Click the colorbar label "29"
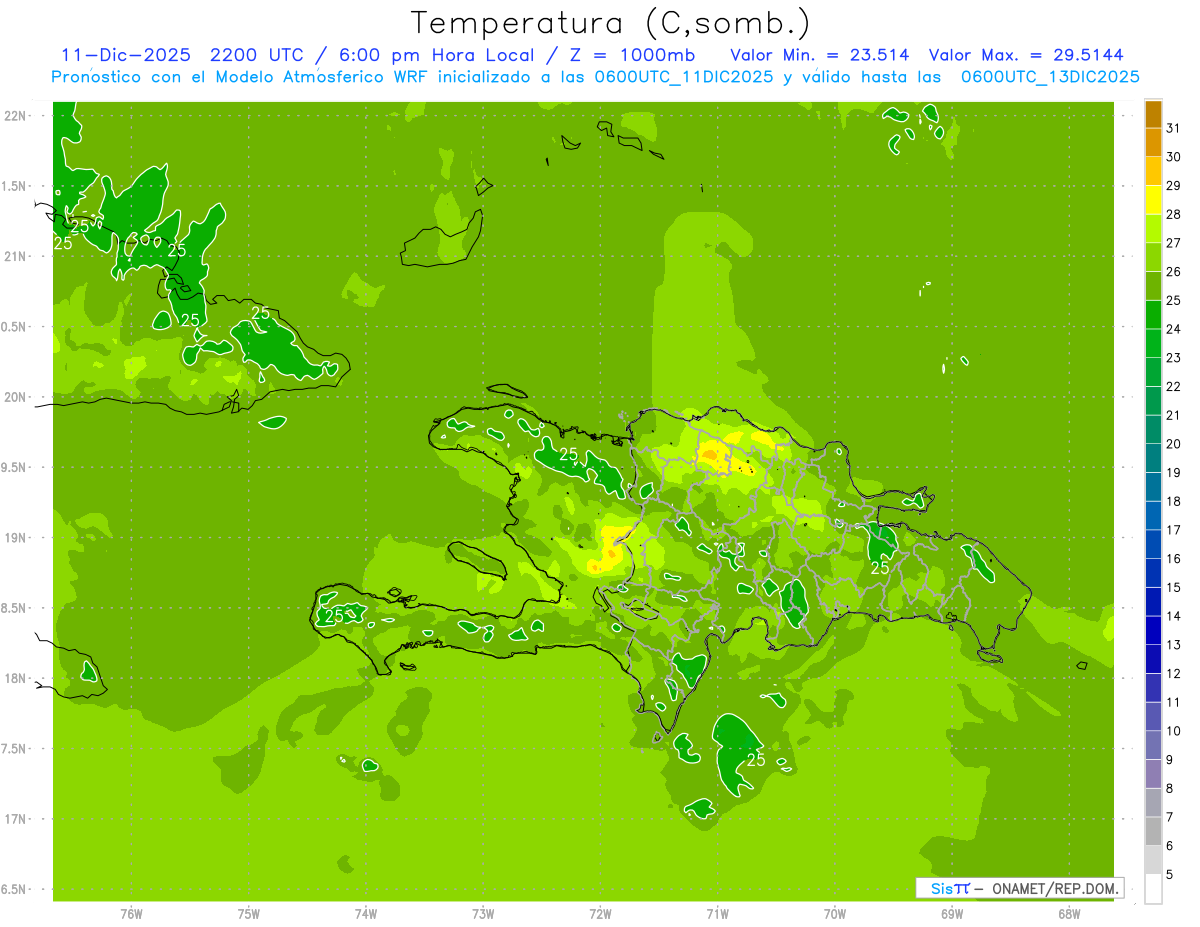This screenshot has height=927, width=1200. (x=1173, y=185)
